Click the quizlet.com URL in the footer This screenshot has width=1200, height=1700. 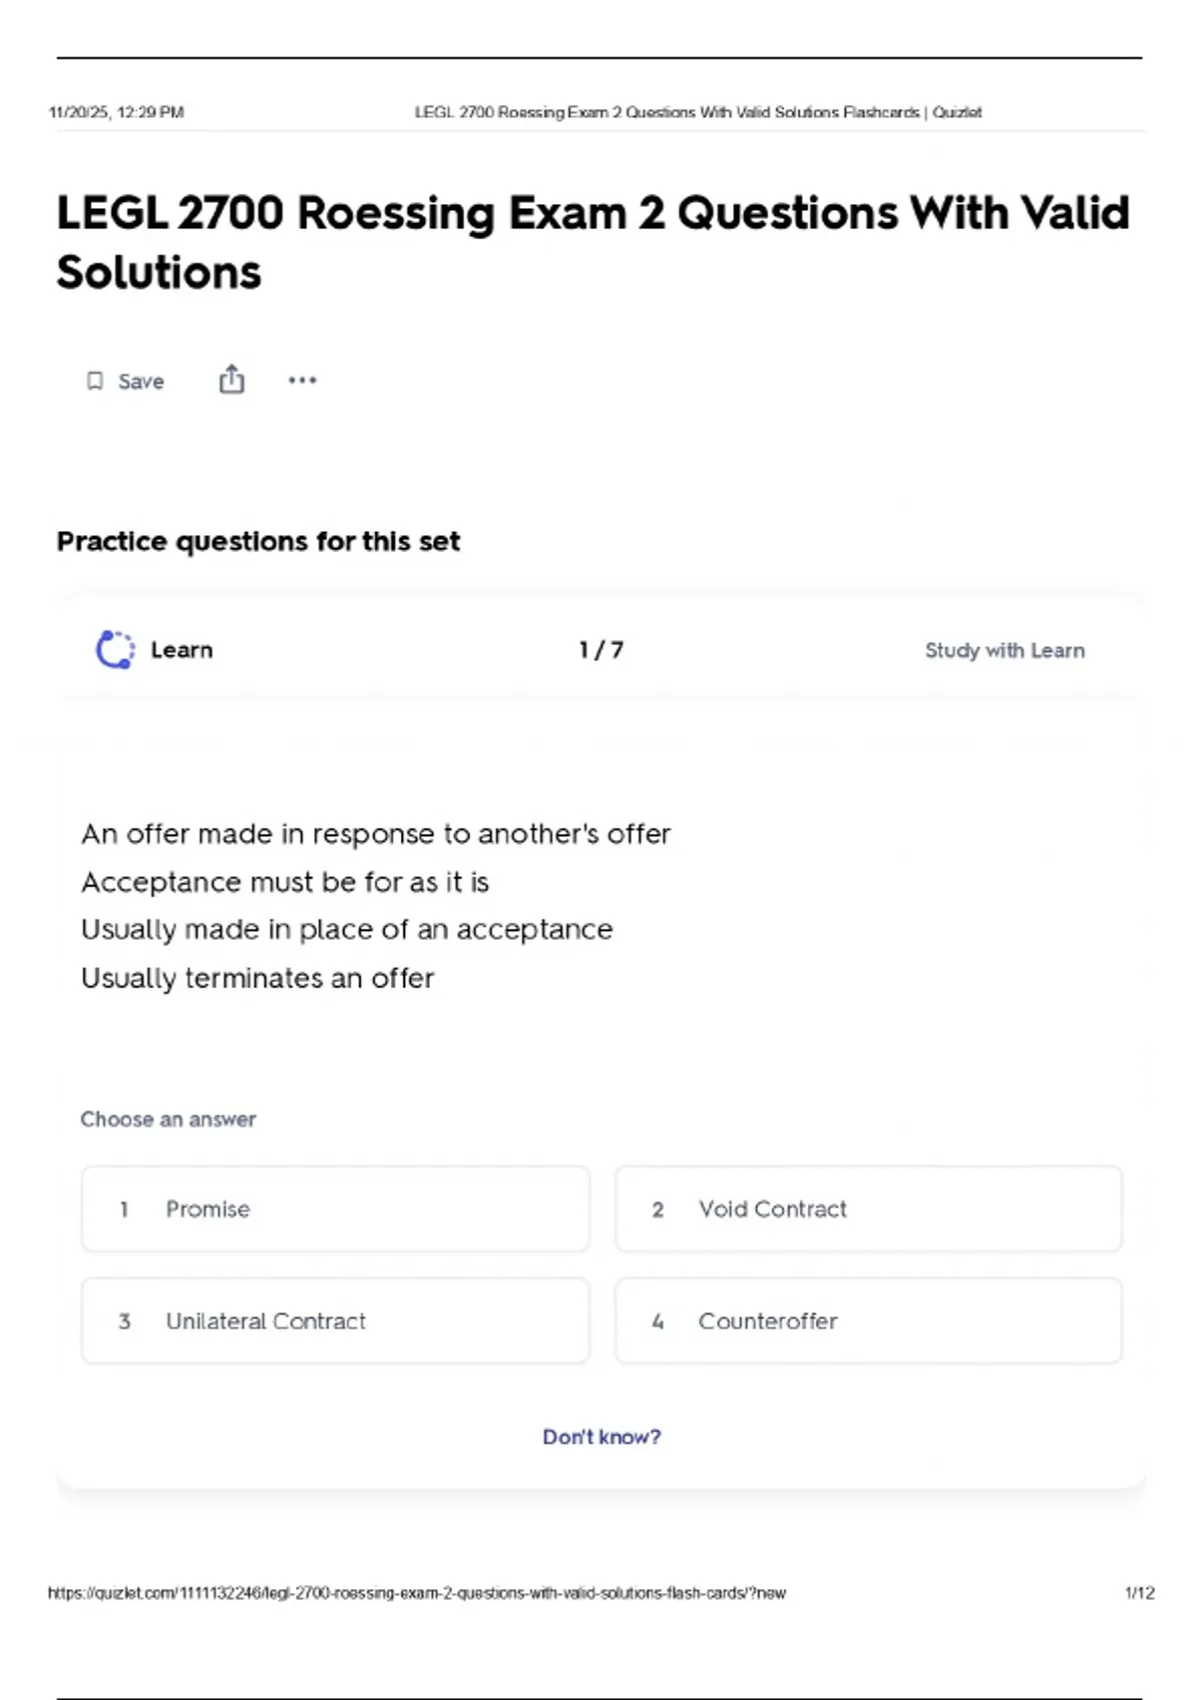[x=417, y=1593]
